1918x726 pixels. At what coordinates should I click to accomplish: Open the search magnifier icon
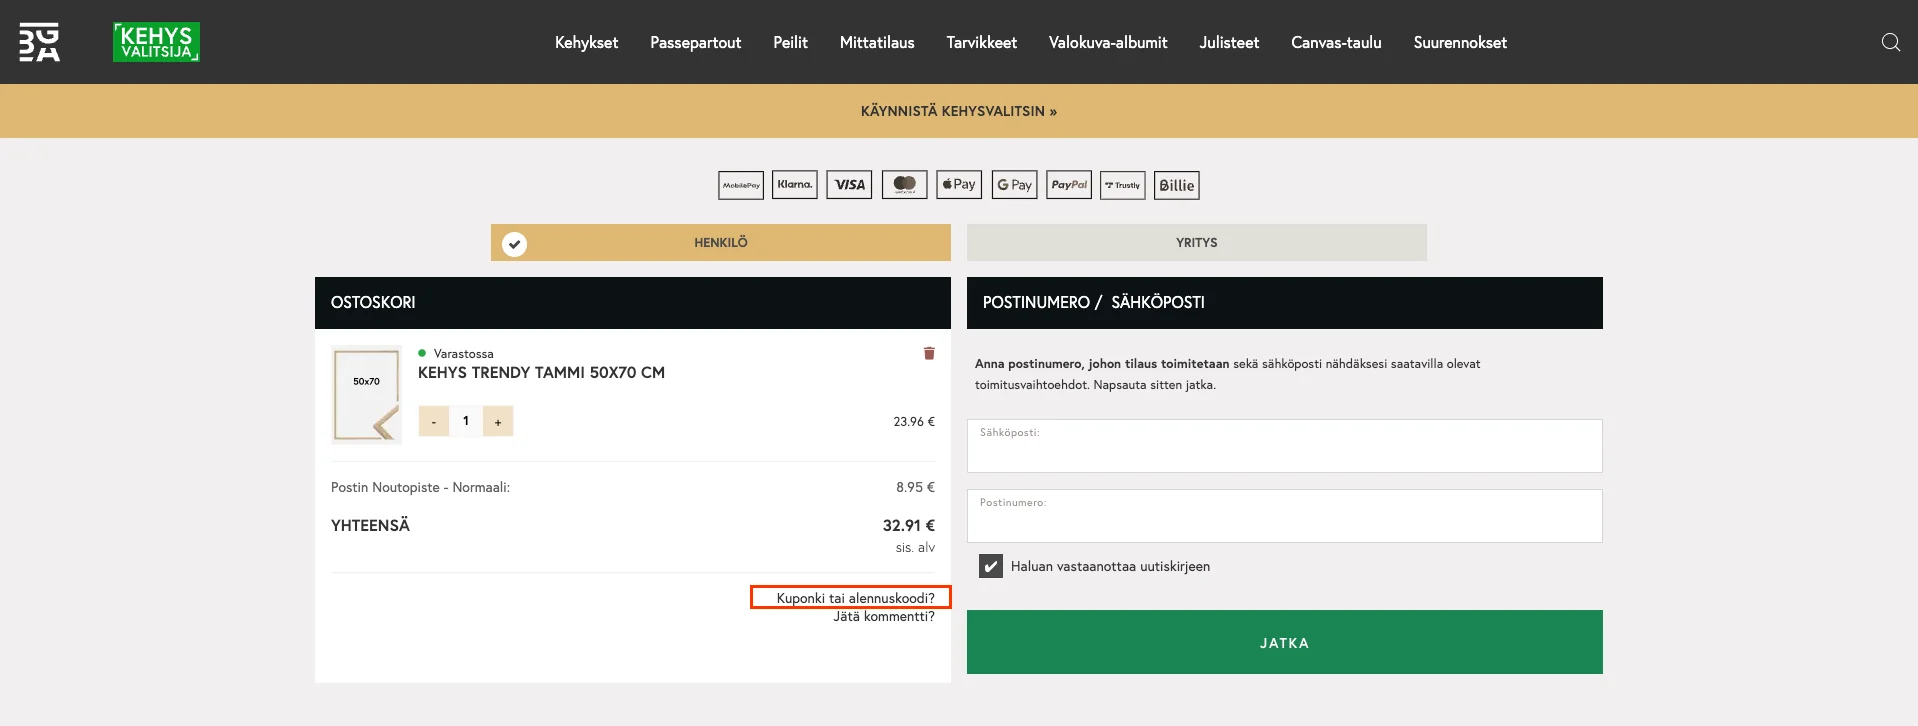[x=1890, y=42]
